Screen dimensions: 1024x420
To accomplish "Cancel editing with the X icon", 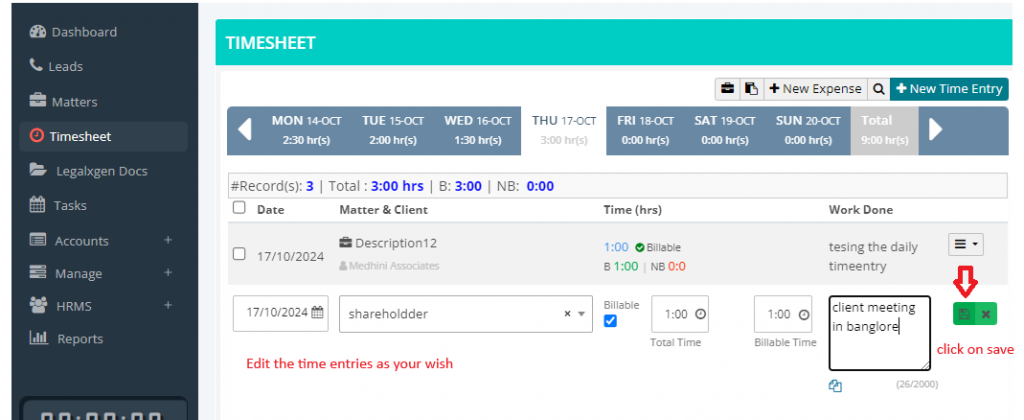I will [x=986, y=314].
